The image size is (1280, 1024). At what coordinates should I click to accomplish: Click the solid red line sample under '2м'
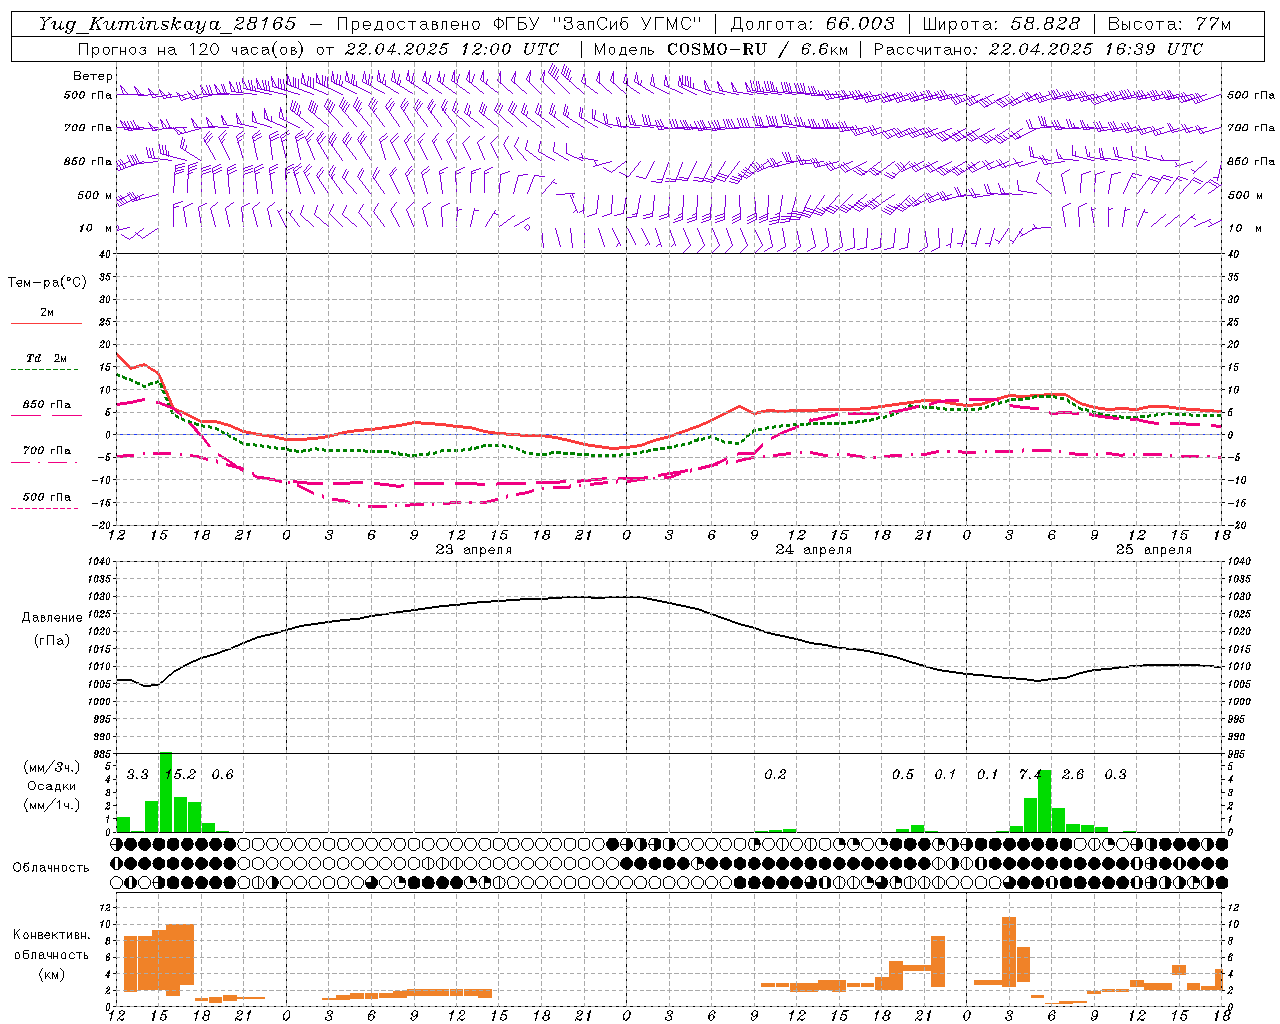coord(47,323)
